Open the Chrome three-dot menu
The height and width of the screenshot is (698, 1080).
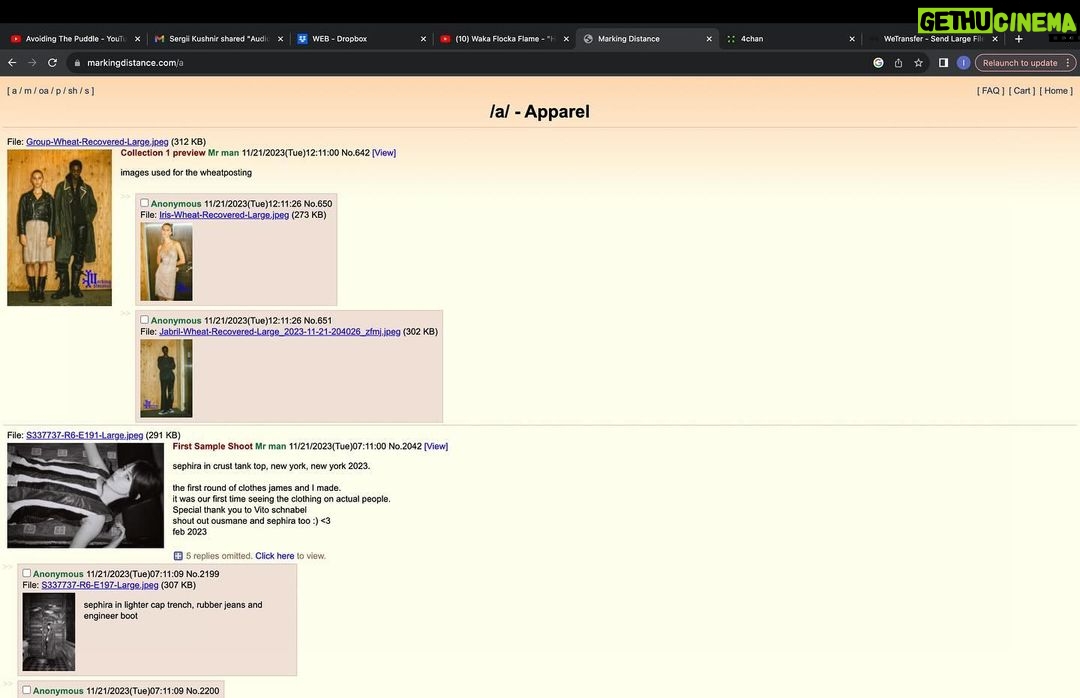pyautogui.click(x=1068, y=63)
